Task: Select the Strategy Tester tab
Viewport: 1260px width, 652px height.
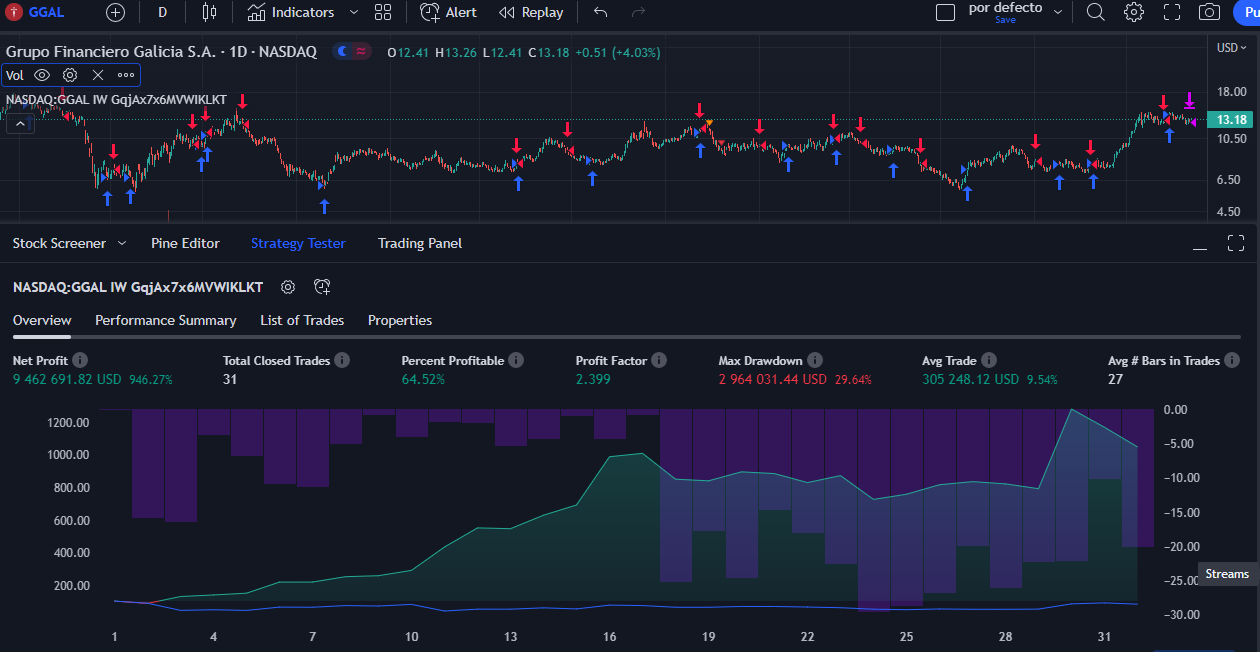Action: tap(298, 243)
